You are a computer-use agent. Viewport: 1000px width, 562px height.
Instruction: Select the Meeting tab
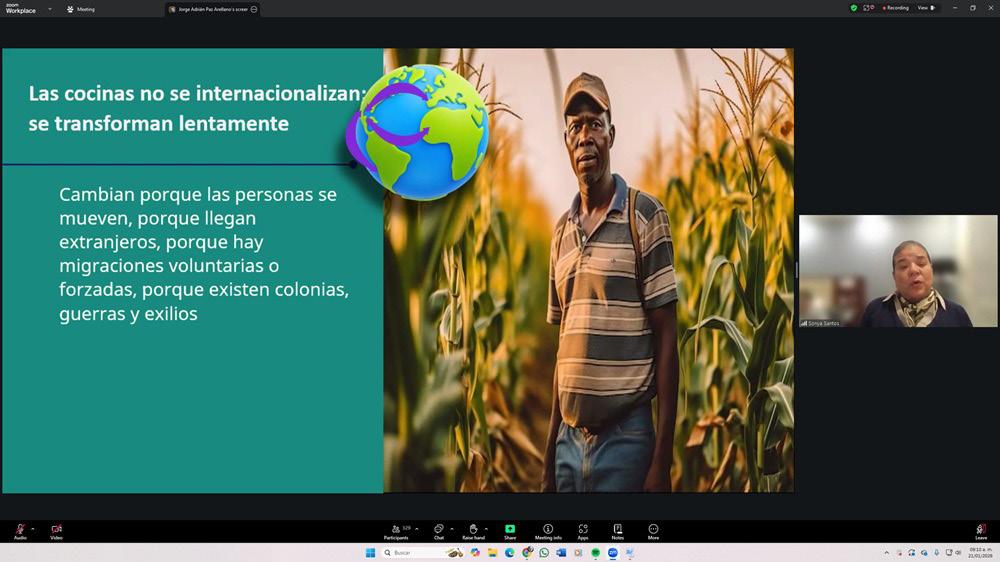[x=81, y=9]
